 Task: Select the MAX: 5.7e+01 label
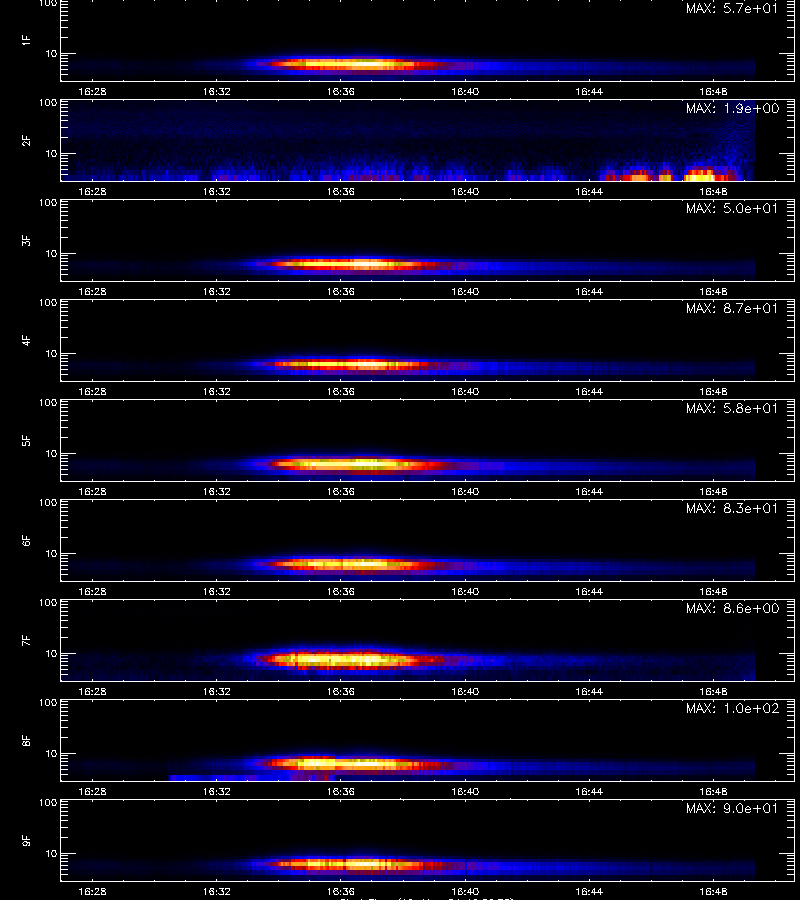point(732,8)
